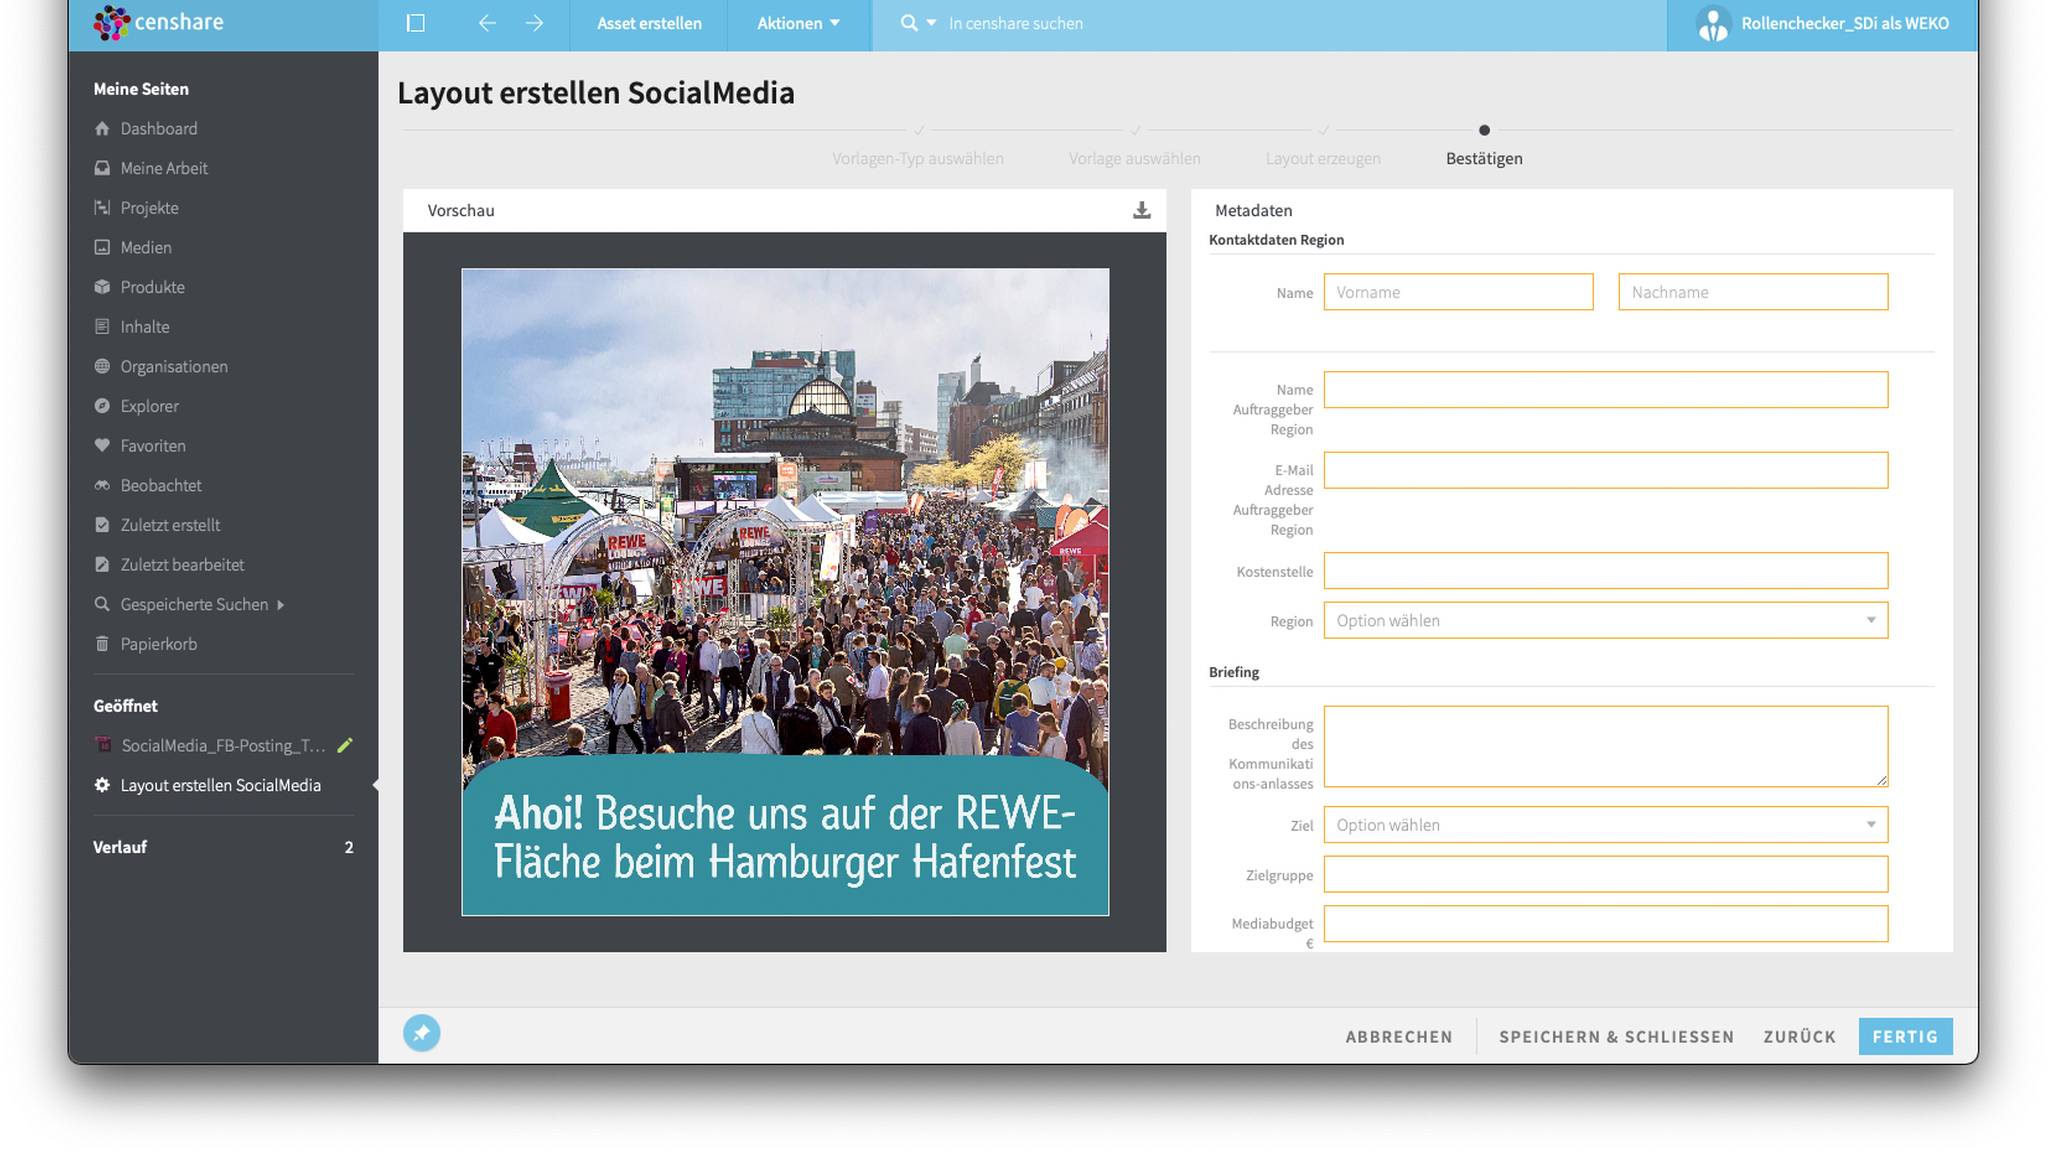Click the Zuletzt bearbeitet icon

pyautogui.click(x=102, y=565)
